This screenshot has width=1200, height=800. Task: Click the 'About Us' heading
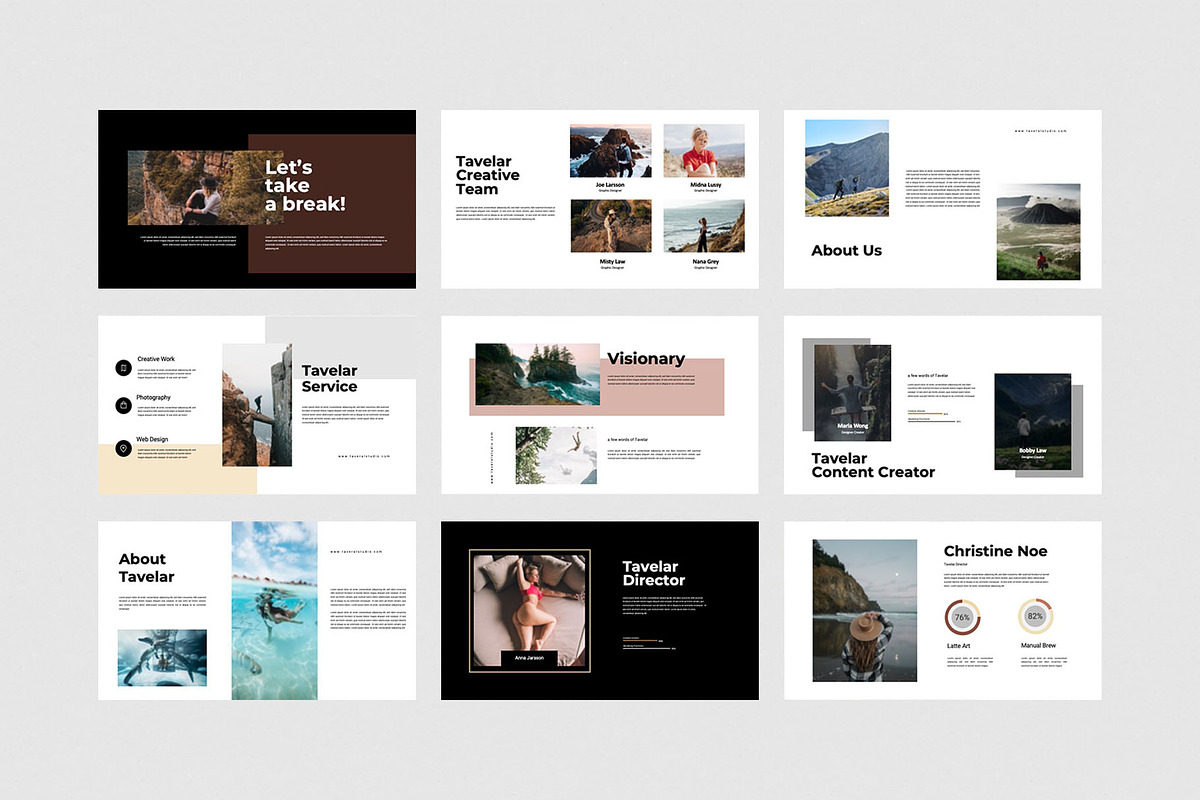point(847,251)
